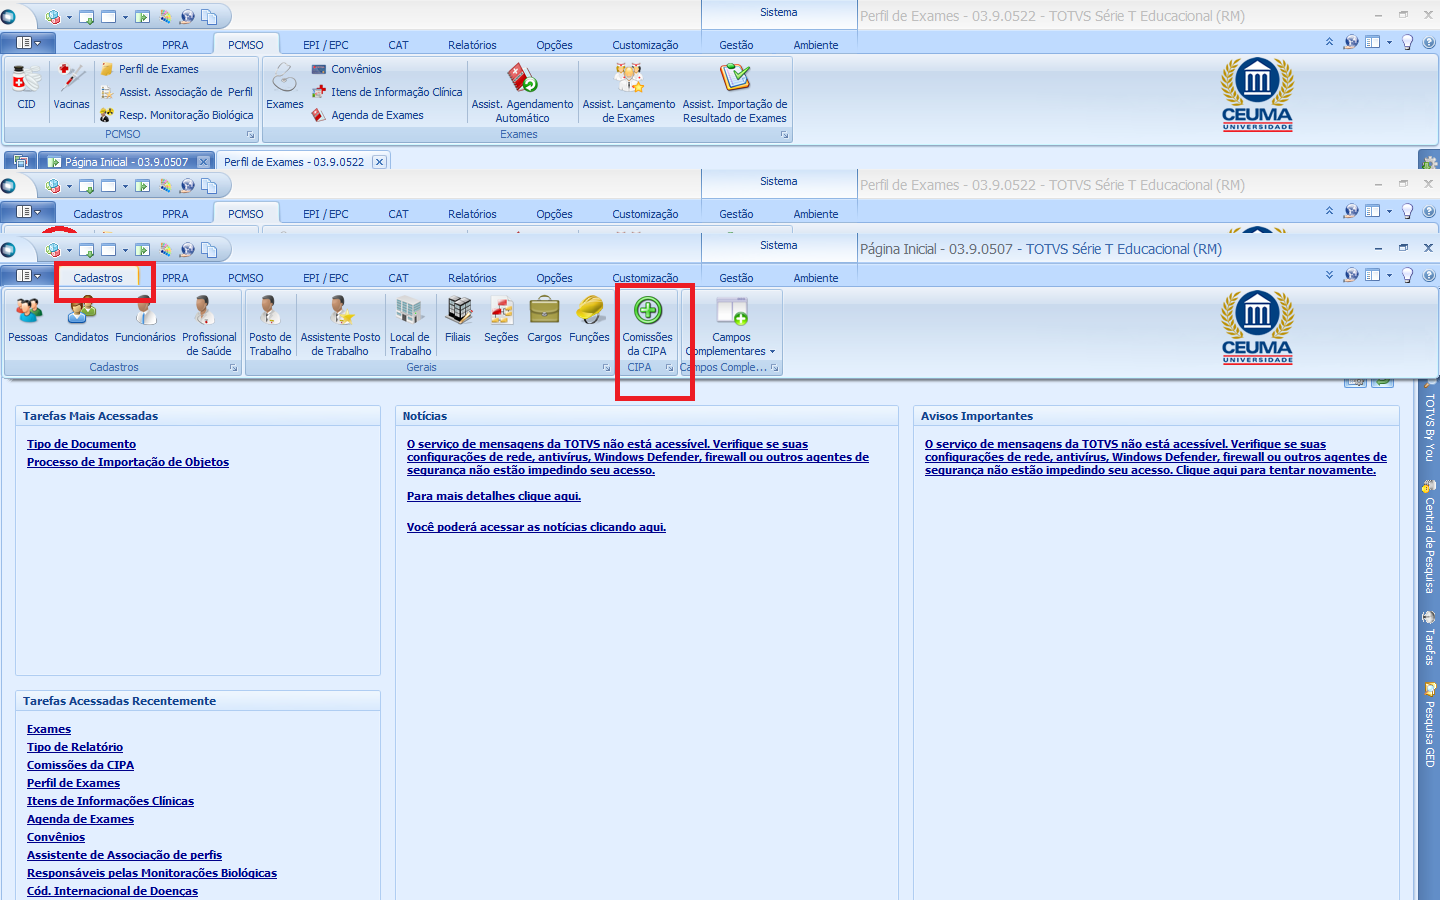Open application menu button in Perfil de Exames window

coord(28,43)
